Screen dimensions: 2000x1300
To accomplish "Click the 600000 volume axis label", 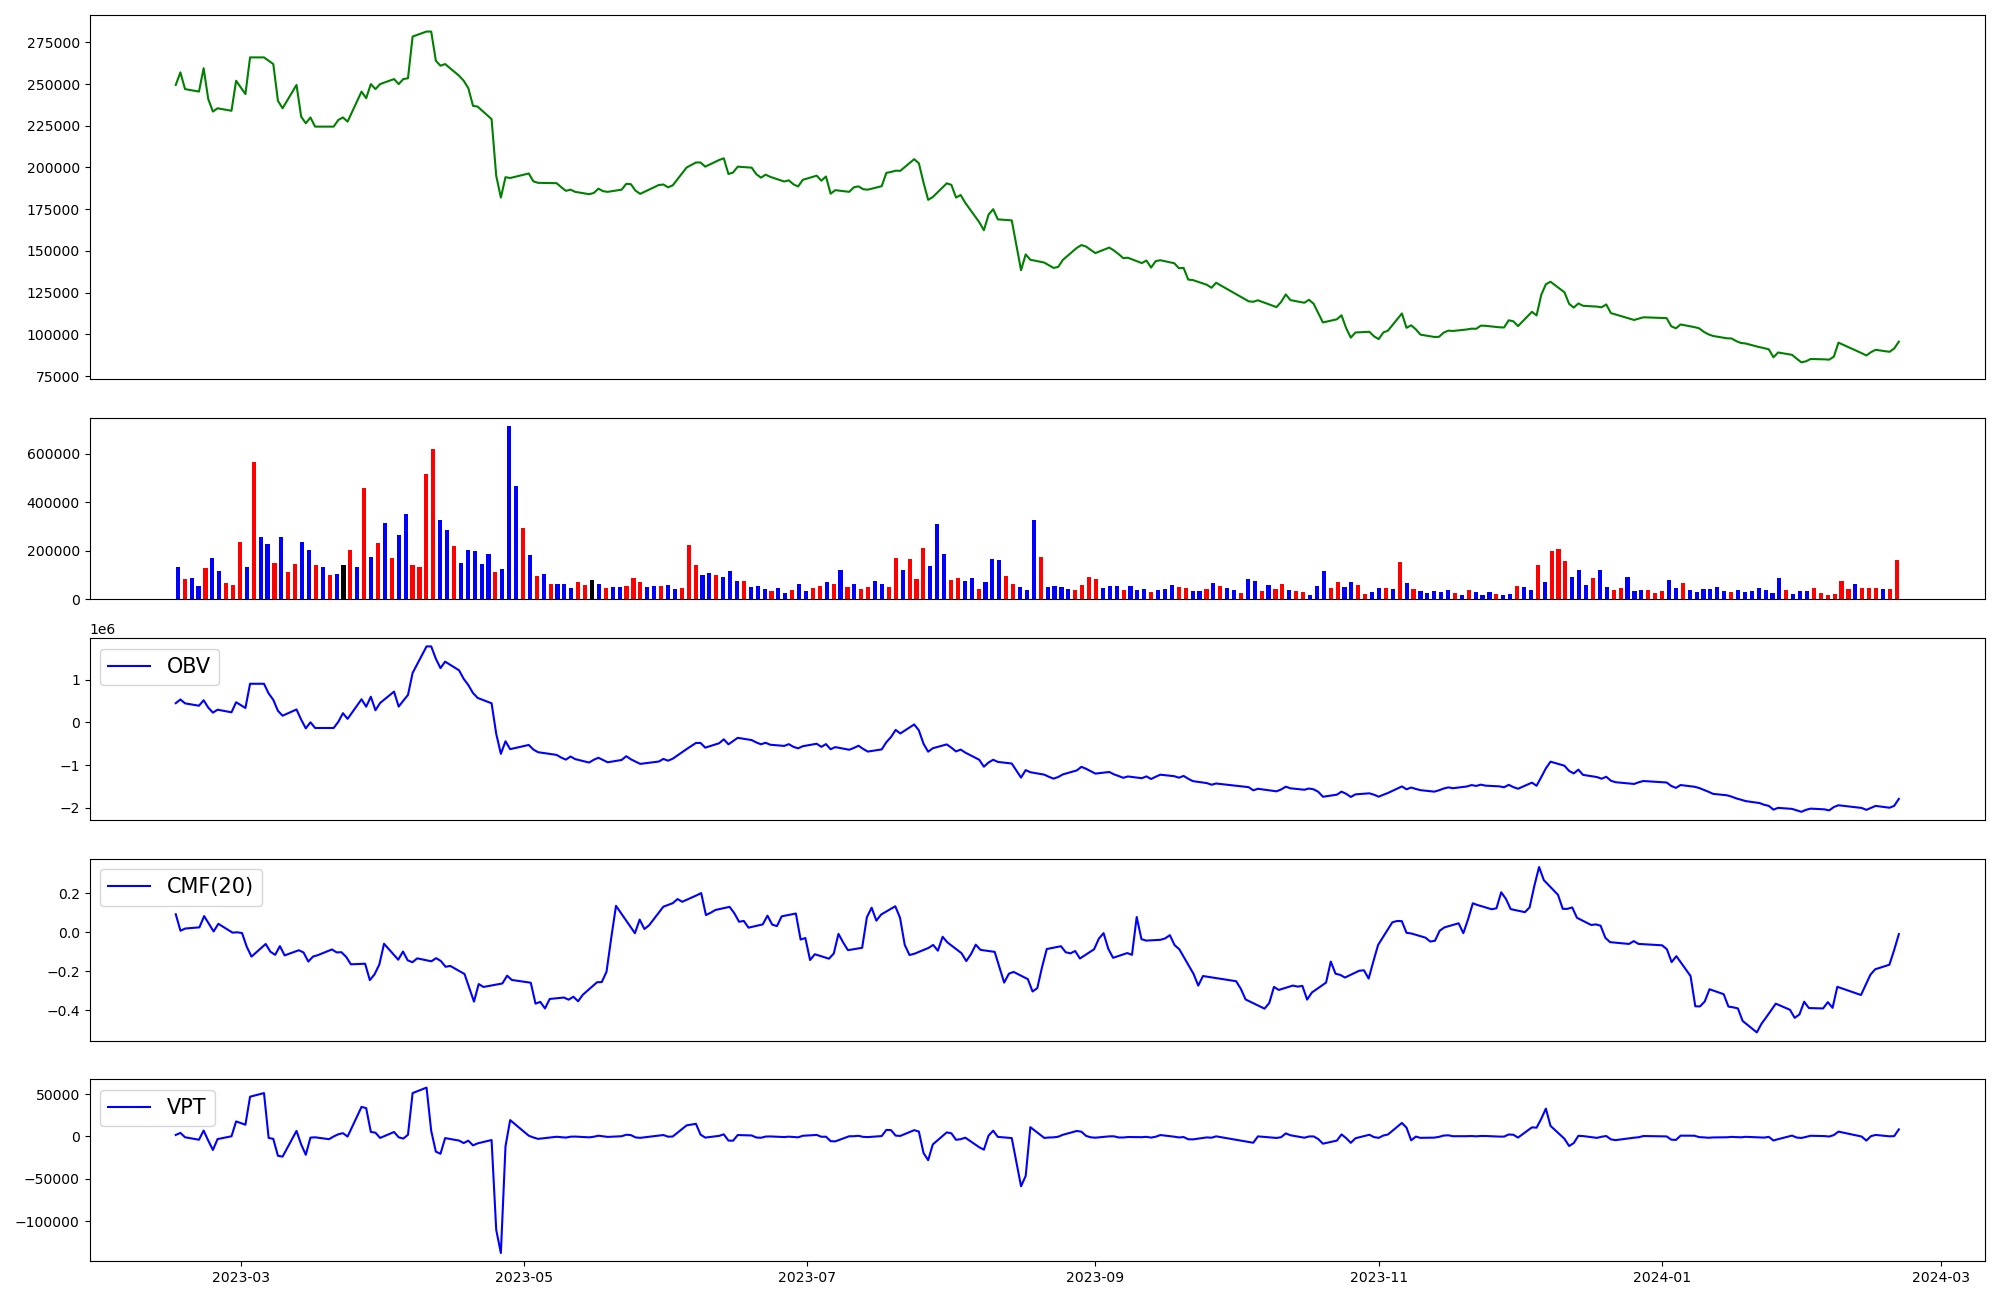I will coord(54,454).
